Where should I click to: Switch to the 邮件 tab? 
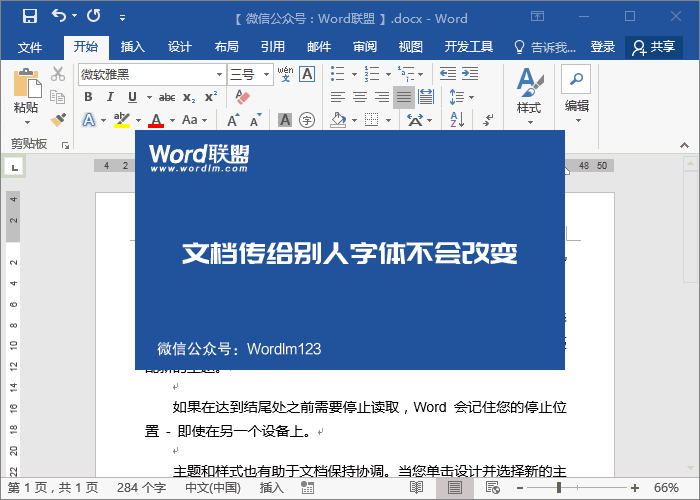(319, 47)
